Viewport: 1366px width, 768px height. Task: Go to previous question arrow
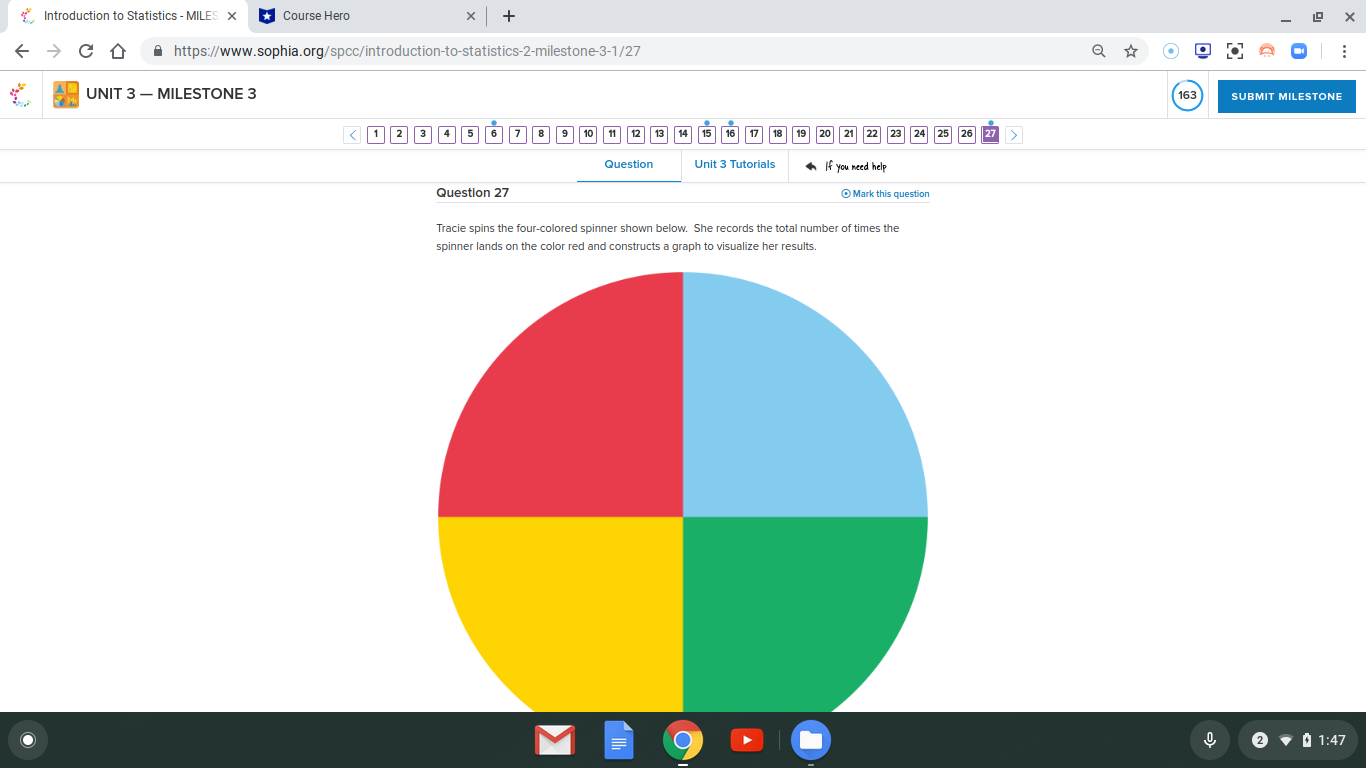click(352, 135)
